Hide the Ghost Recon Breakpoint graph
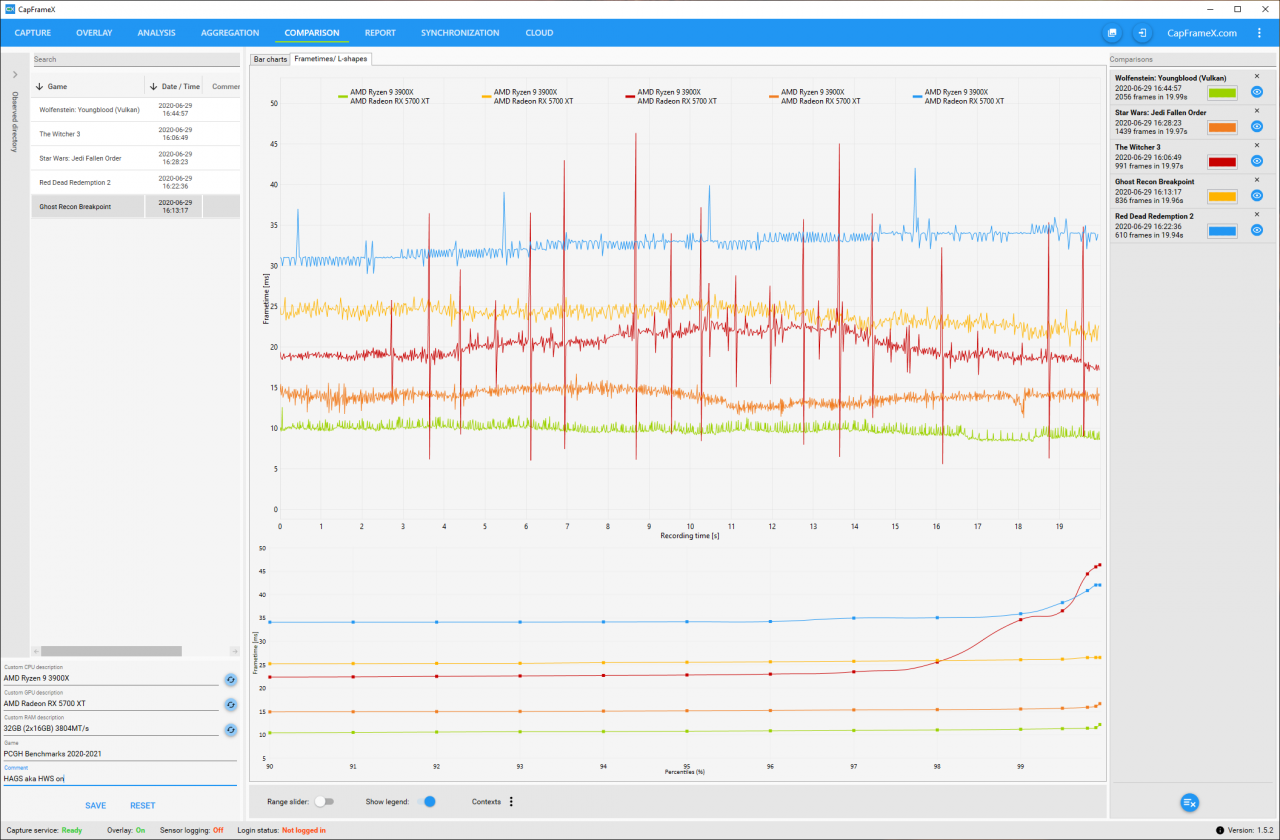The height and width of the screenshot is (840, 1280). pyautogui.click(x=1257, y=196)
